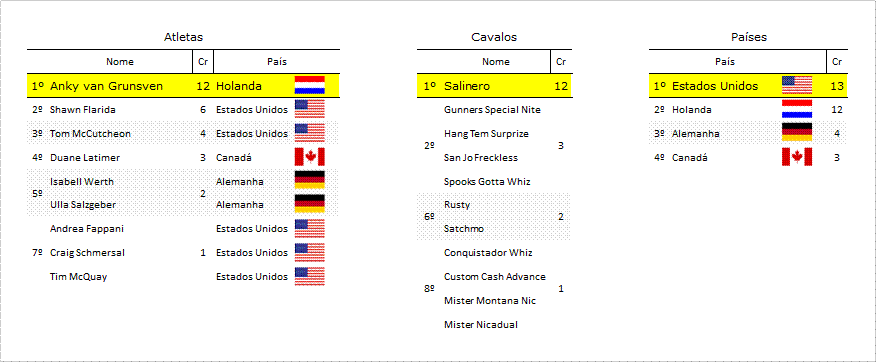Click the Estados Unidos cell in Países ranking
Screen dimensions: 876x363
(x=715, y=86)
